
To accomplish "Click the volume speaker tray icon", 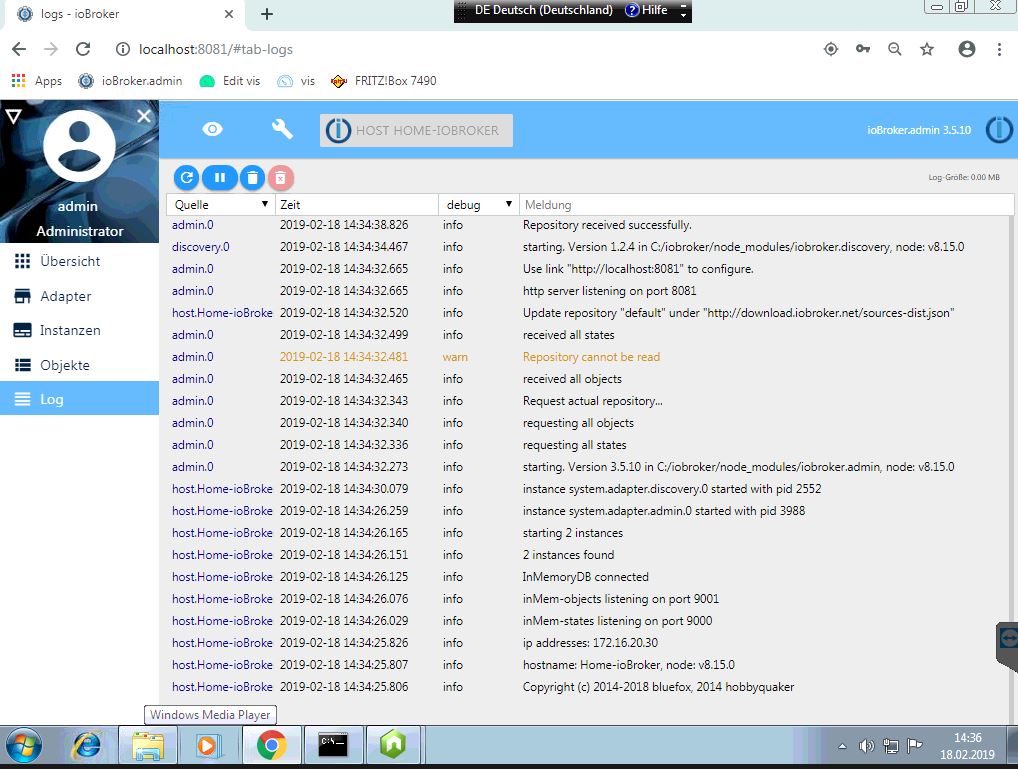I will point(866,746).
